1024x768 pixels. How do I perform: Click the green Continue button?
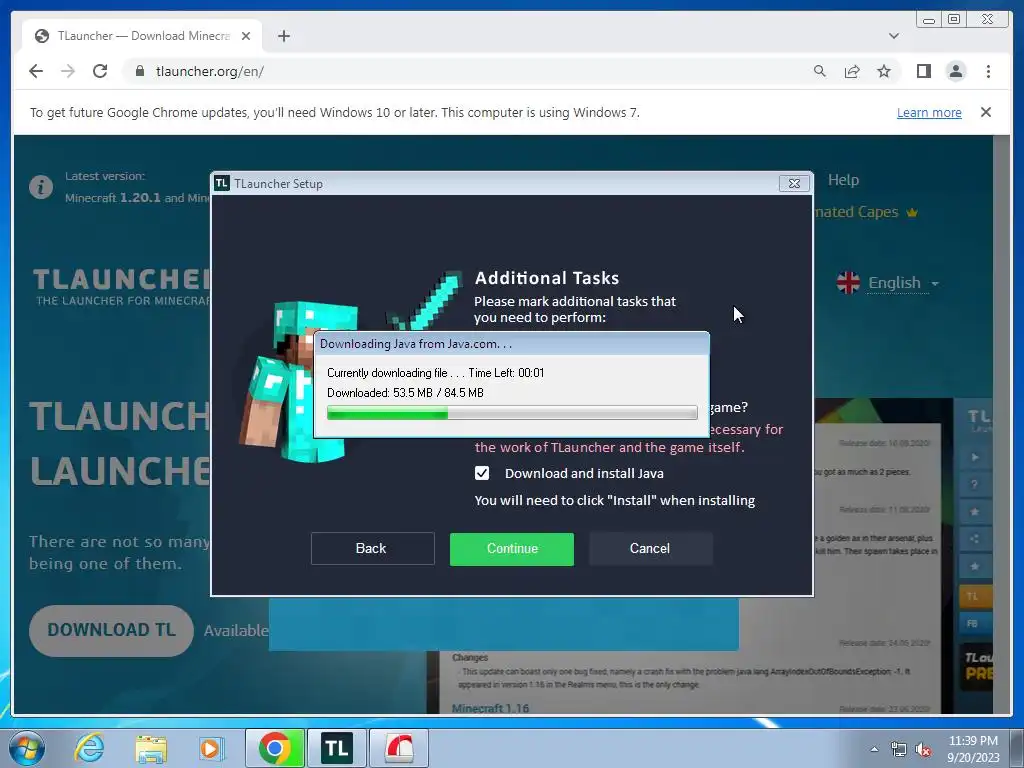pos(512,549)
